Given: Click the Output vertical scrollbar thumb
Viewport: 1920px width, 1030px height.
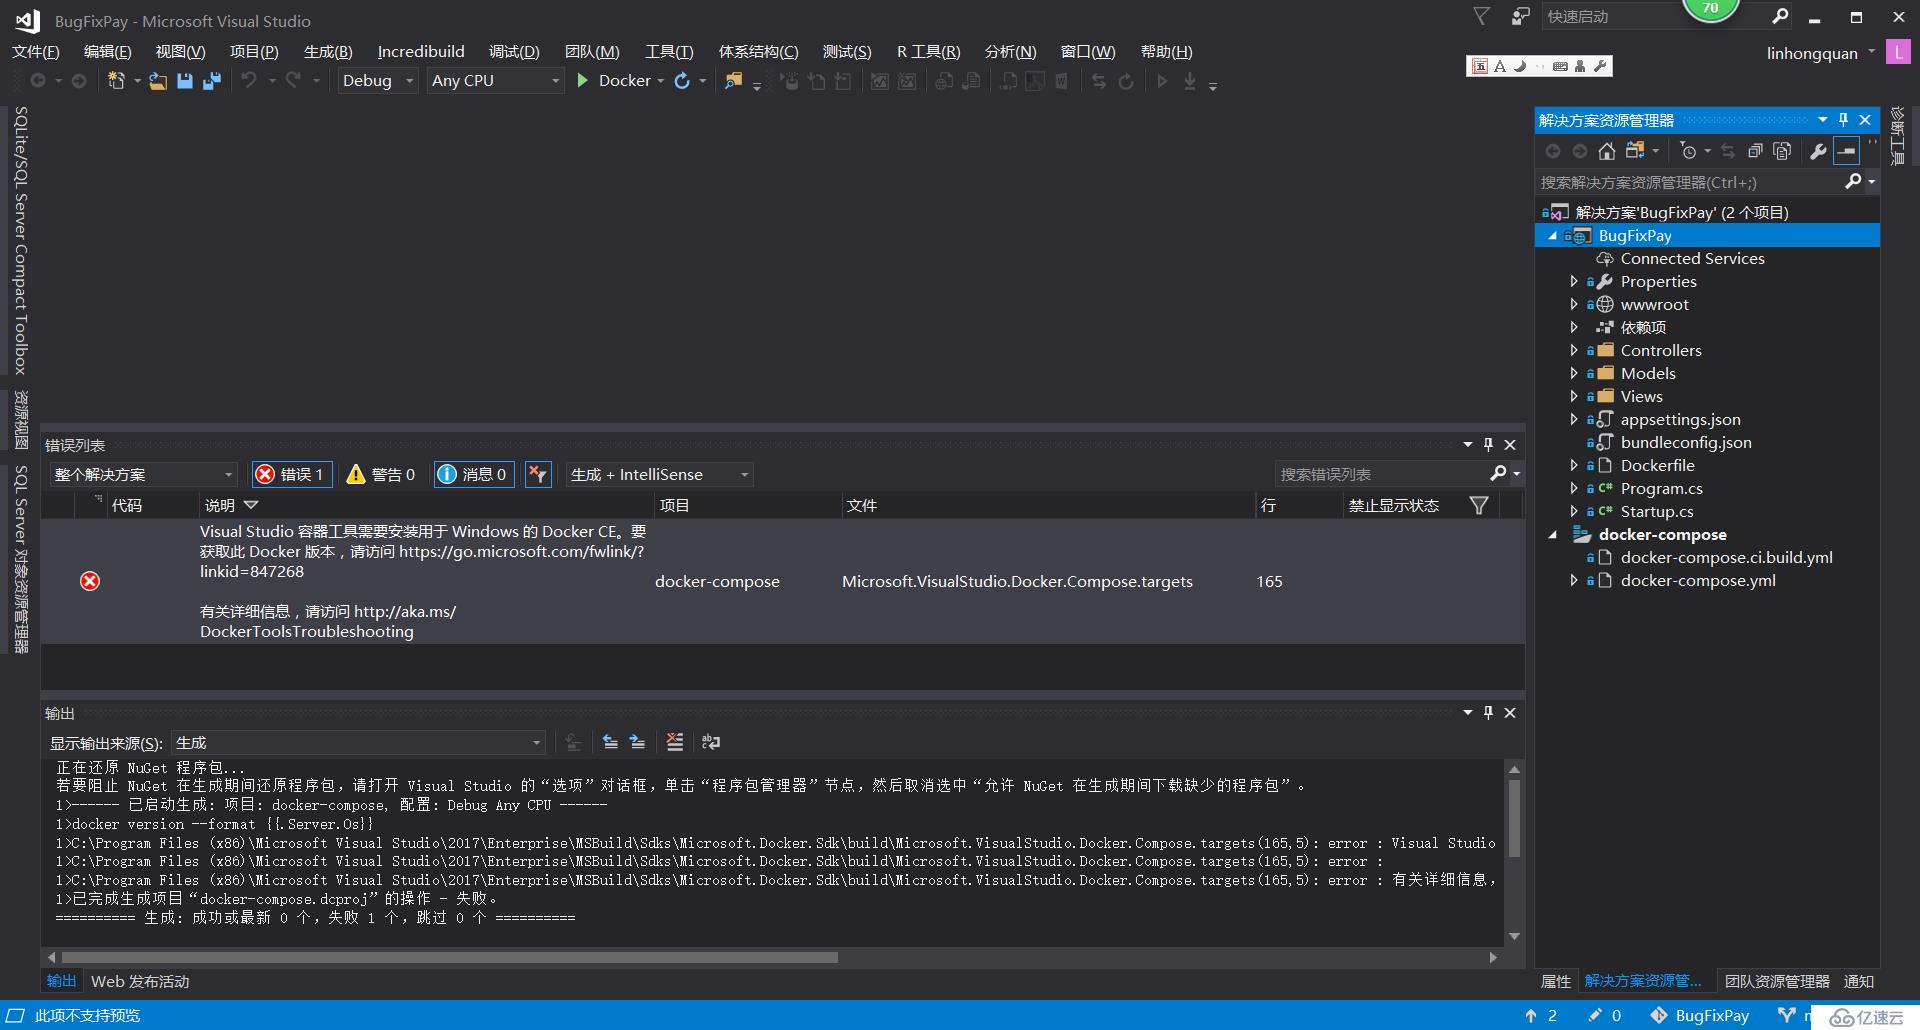Looking at the screenshot, I should coord(1514,818).
